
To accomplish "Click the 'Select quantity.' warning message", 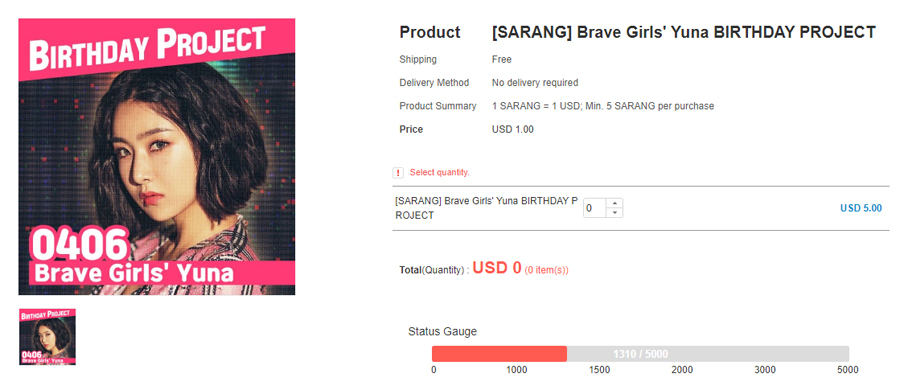I will 439,172.
